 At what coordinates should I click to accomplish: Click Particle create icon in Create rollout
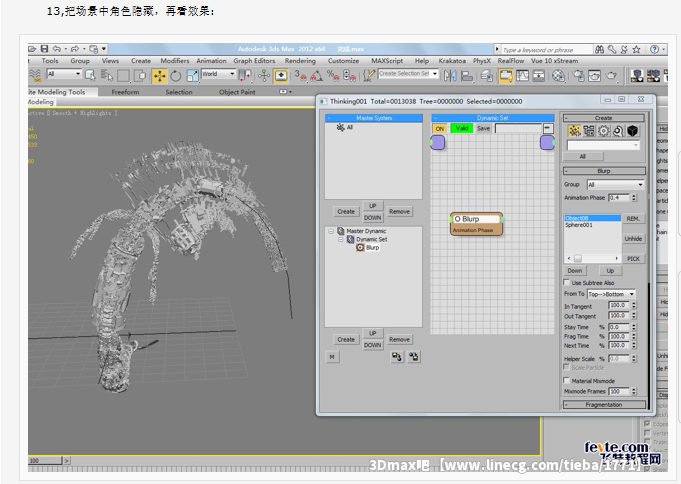[575, 131]
